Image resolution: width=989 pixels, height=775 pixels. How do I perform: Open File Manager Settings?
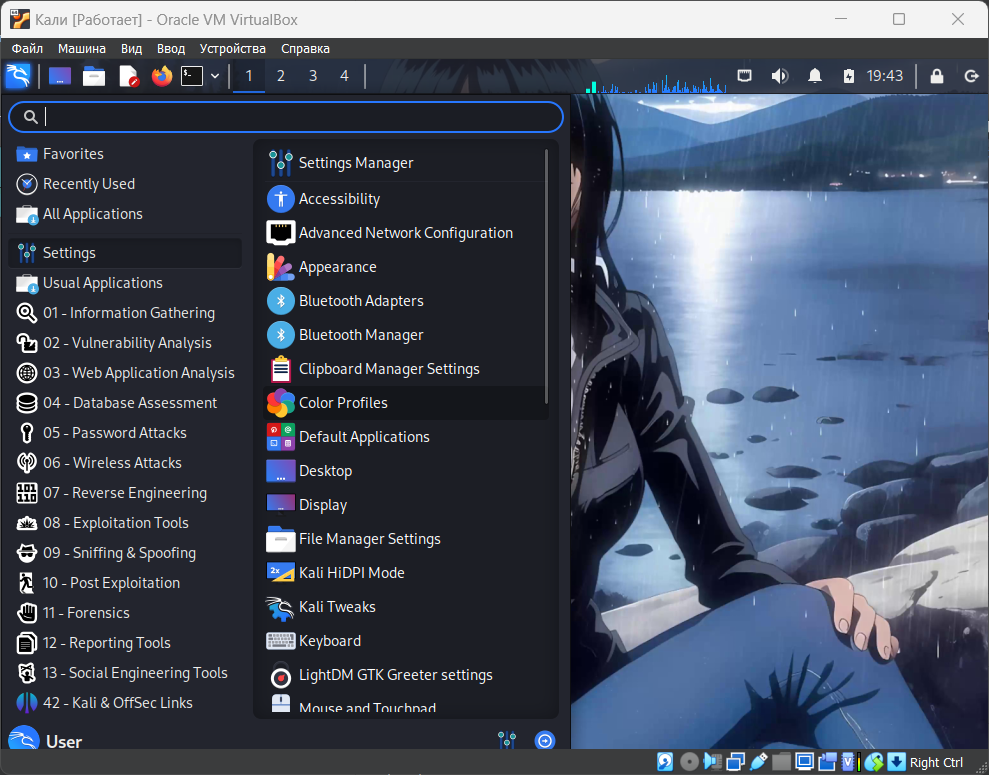(x=404, y=539)
